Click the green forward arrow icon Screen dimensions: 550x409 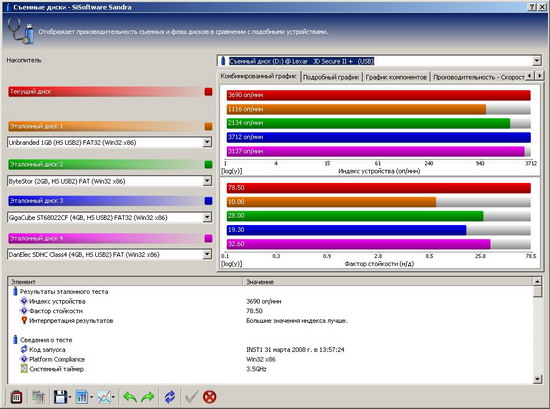coord(148,397)
